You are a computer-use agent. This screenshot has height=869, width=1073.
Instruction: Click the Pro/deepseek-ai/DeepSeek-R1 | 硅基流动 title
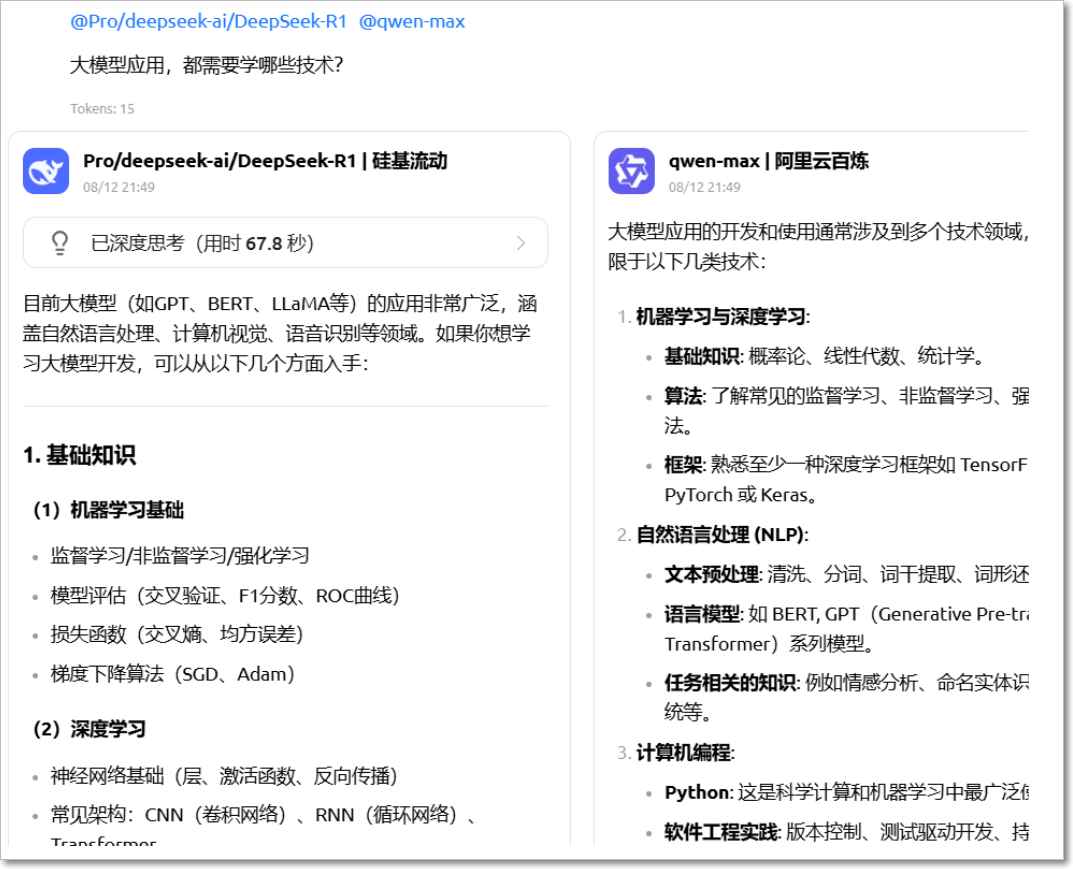(x=266, y=161)
